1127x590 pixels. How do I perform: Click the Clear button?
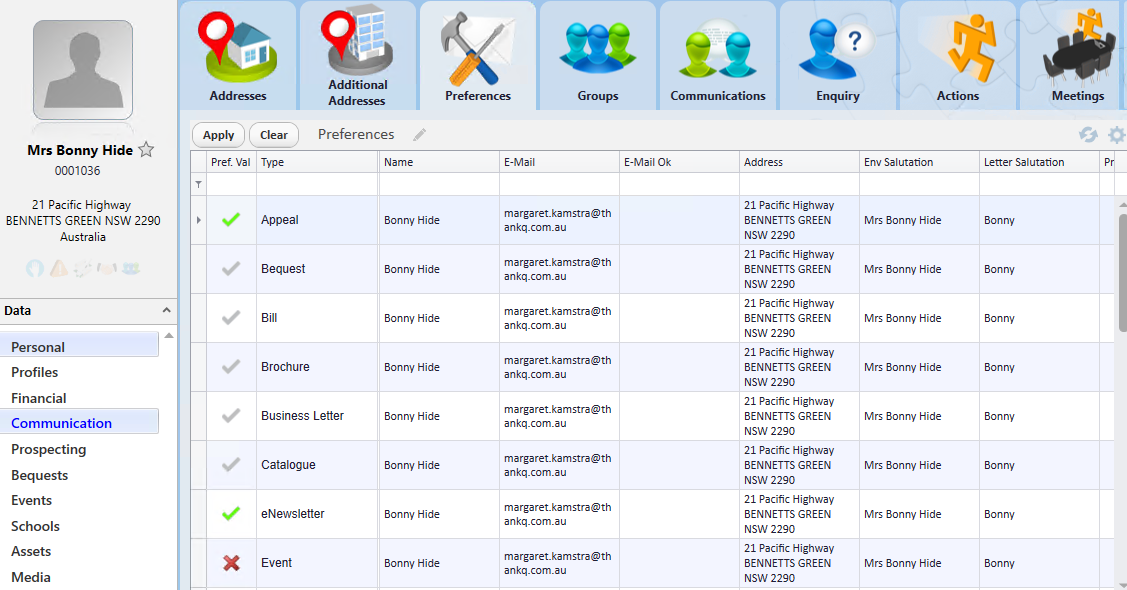pyautogui.click(x=273, y=134)
